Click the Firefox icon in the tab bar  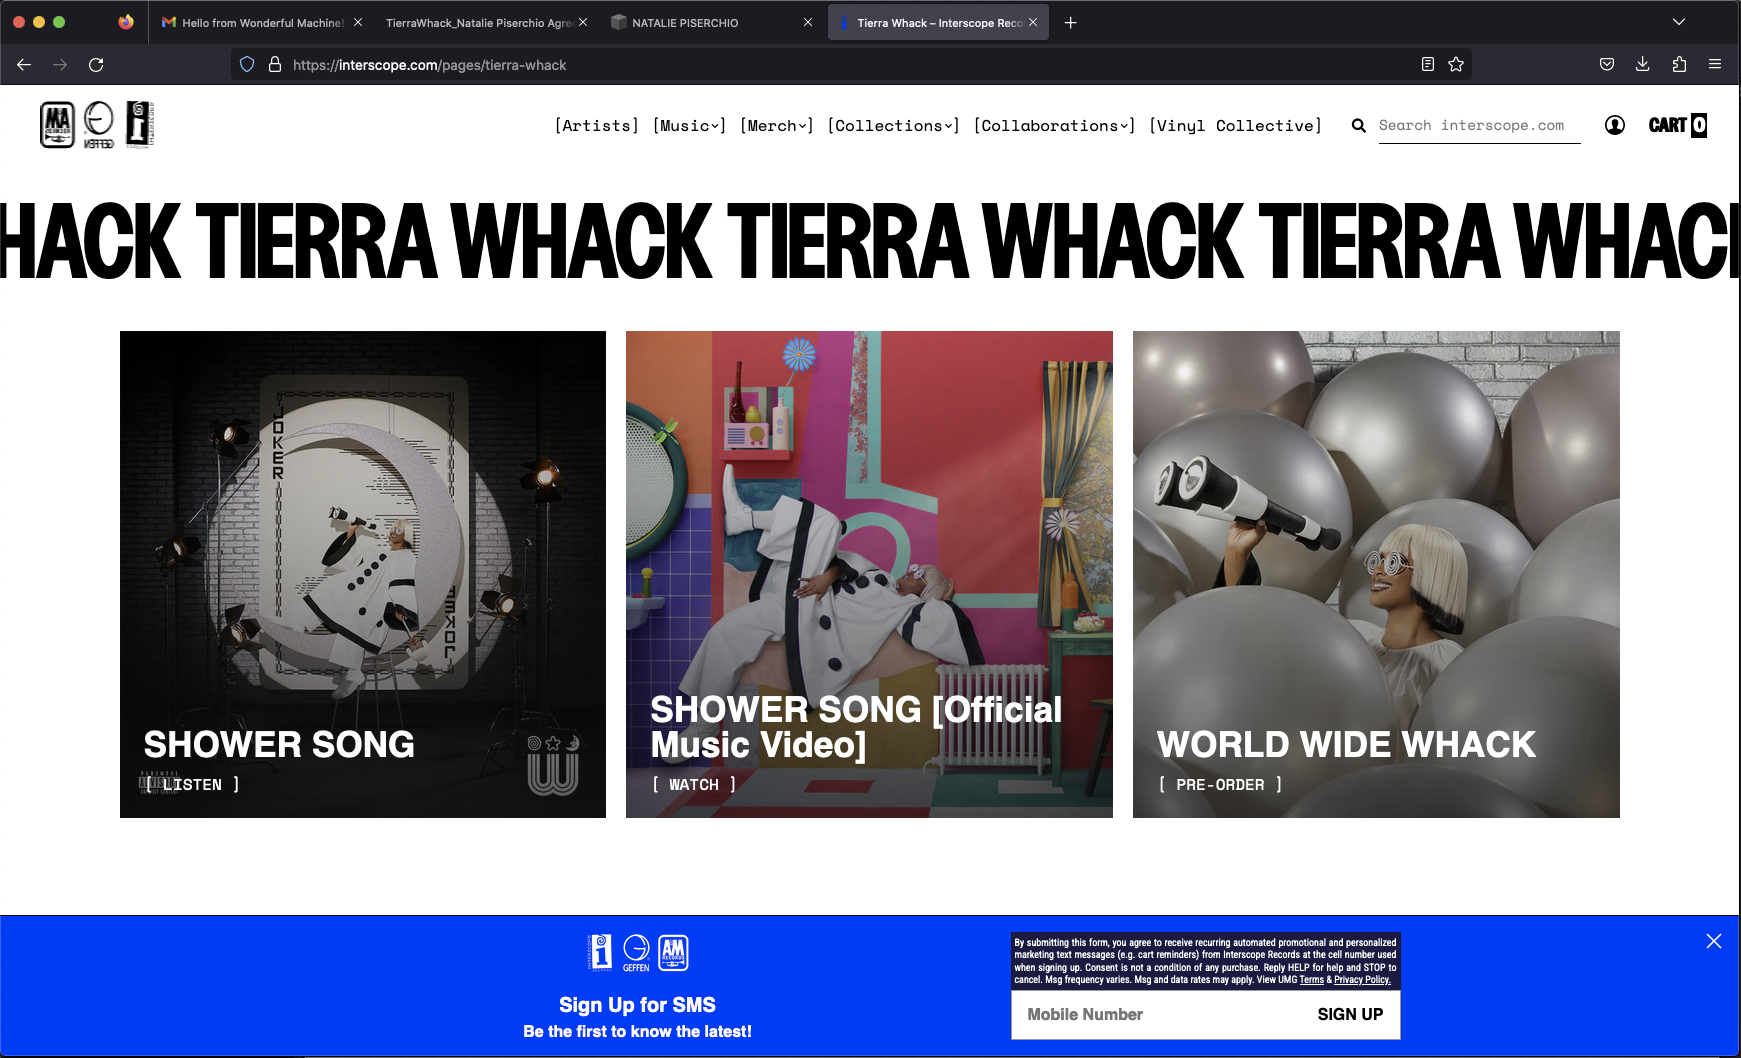(x=126, y=22)
